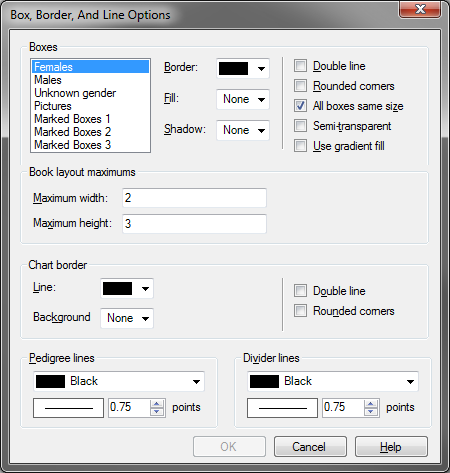This screenshot has width=450, height=473.
Task: Open the divider line style preview box
Action: [x=282, y=408]
